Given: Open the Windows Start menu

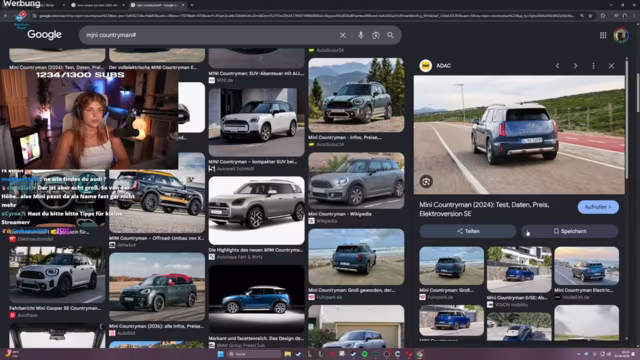Looking at the screenshot, I should [220, 354].
